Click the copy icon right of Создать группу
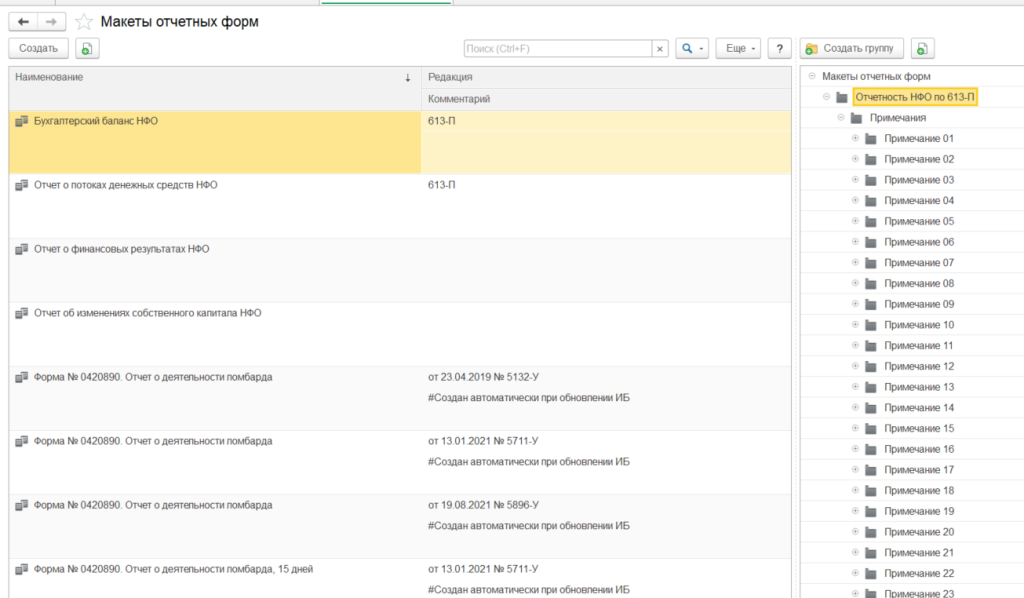The height and width of the screenshot is (598, 1024). 922,48
